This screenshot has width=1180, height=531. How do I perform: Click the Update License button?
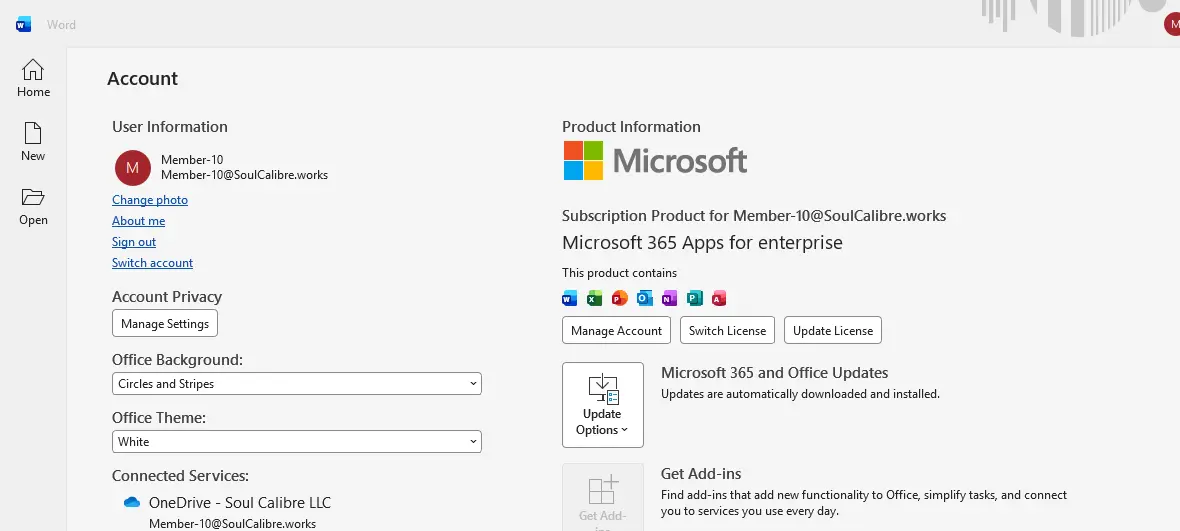click(x=832, y=330)
